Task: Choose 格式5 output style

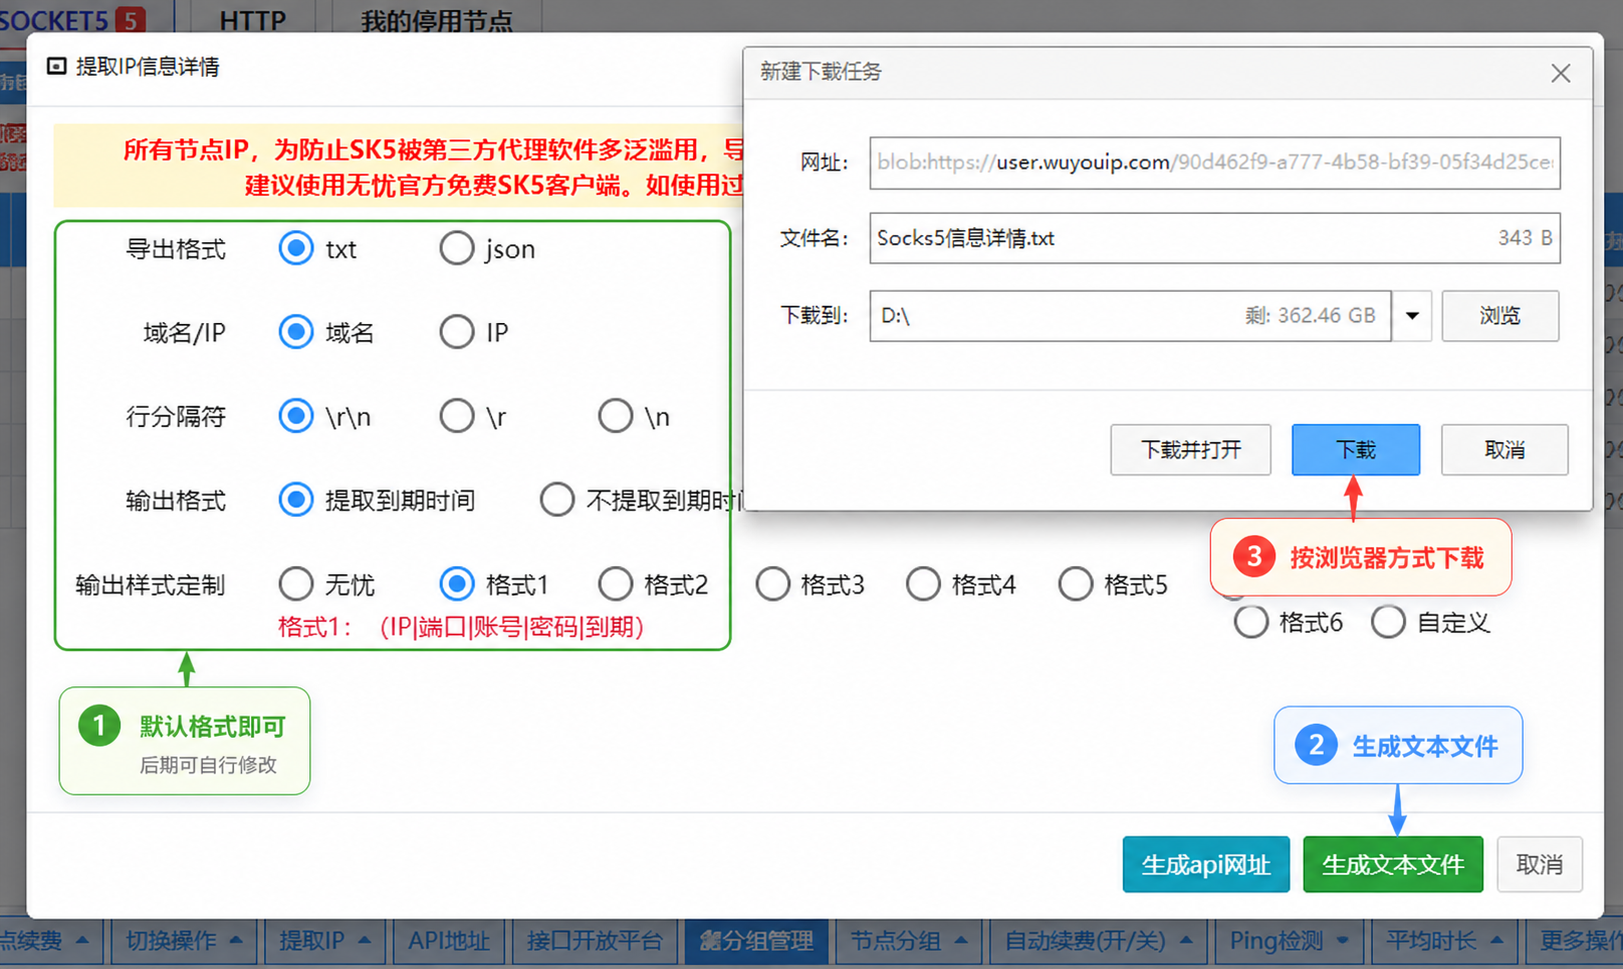Action: tap(1075, 584)
